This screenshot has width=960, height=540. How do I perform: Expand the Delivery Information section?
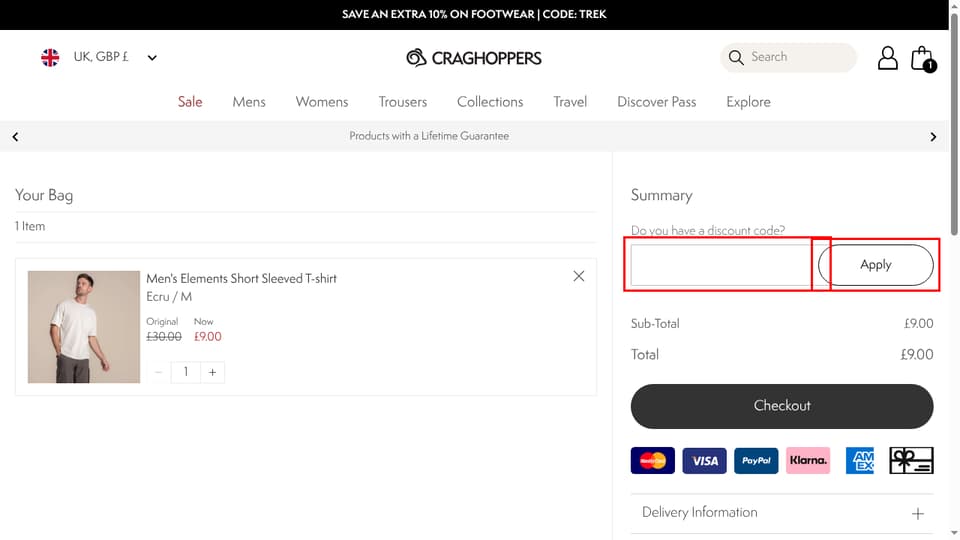782,513
